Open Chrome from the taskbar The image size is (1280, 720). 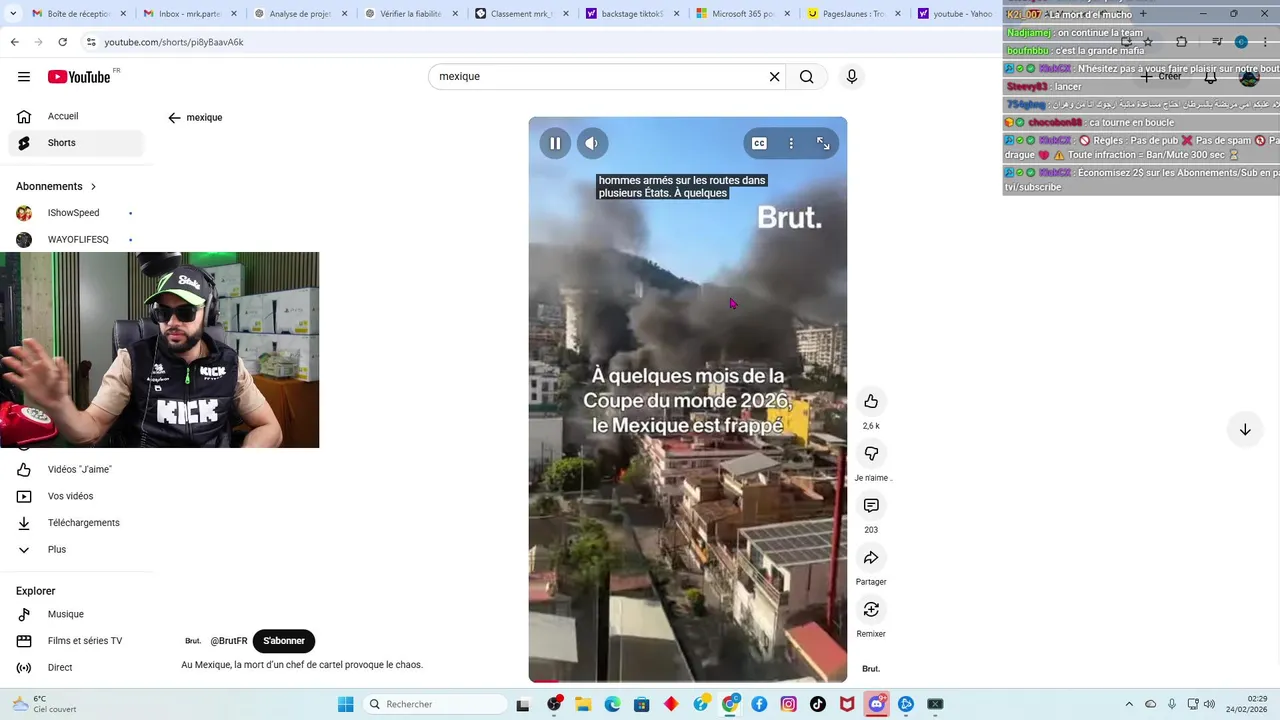coord(730,704)
